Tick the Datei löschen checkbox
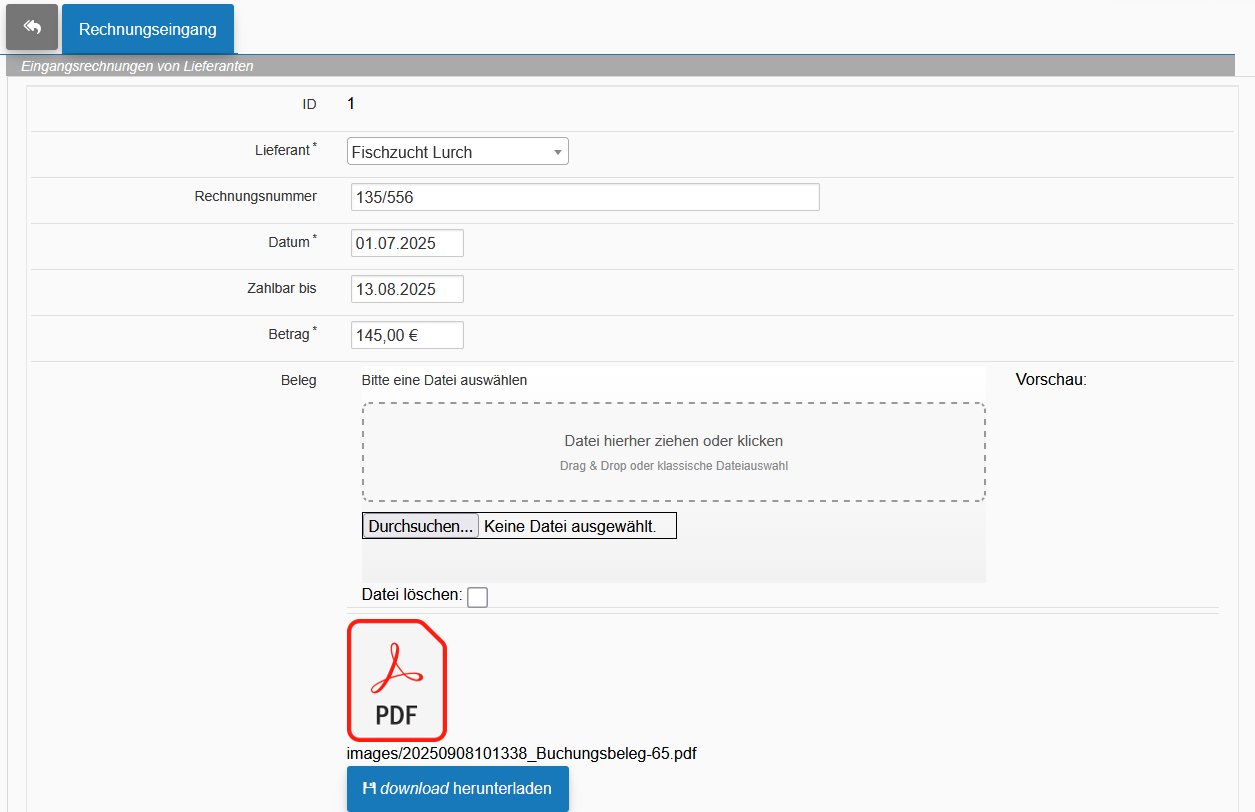 click(x=478, y=597)
